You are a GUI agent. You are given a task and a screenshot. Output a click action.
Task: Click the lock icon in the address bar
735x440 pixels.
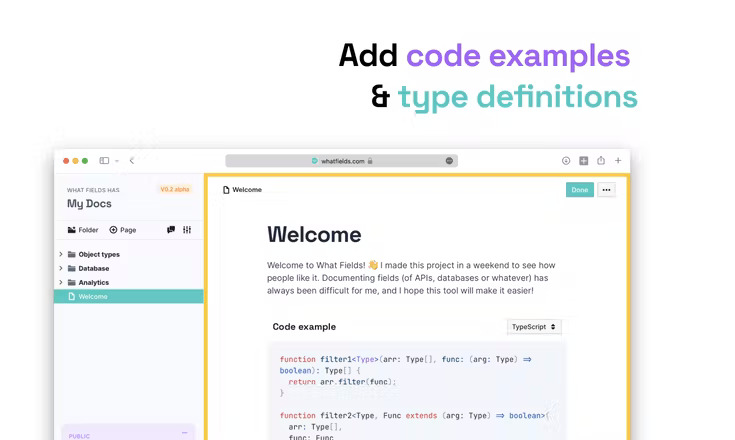(370, 161)
